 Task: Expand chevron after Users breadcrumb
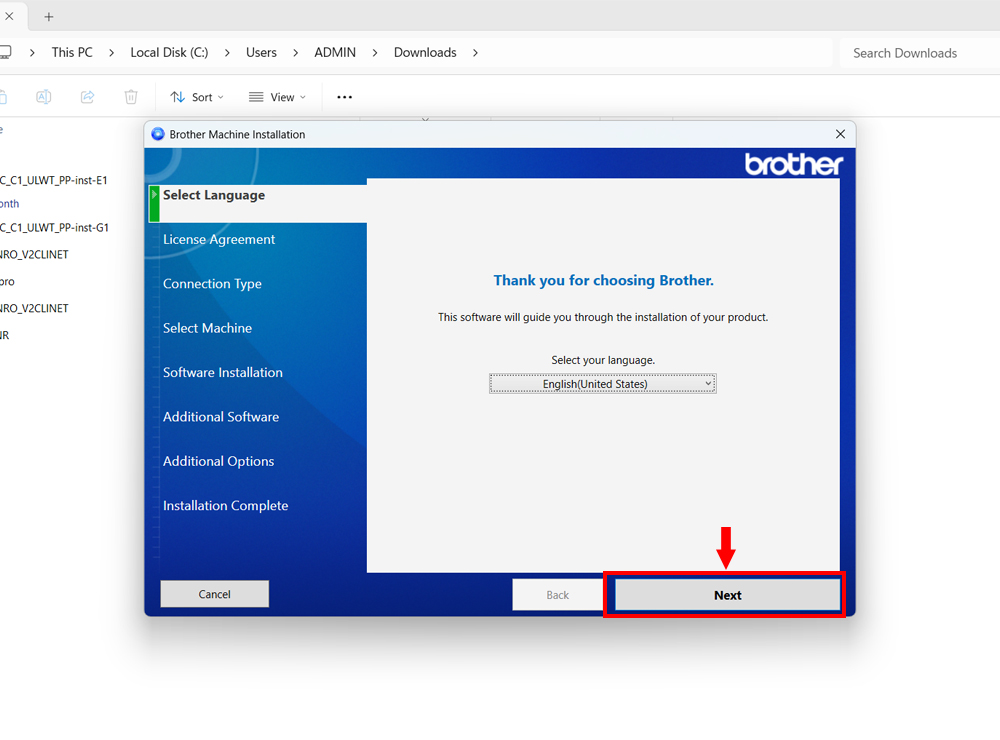pos(295,53)
